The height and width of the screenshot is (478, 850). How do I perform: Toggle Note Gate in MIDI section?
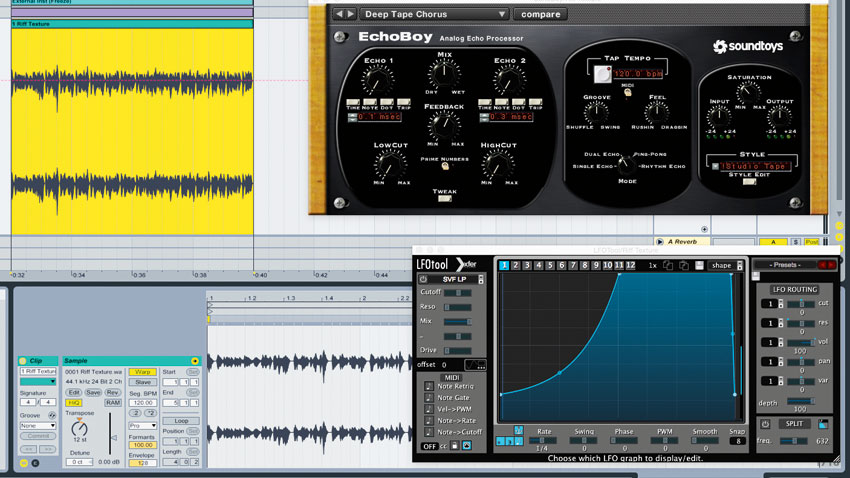(x=429, y=398)
